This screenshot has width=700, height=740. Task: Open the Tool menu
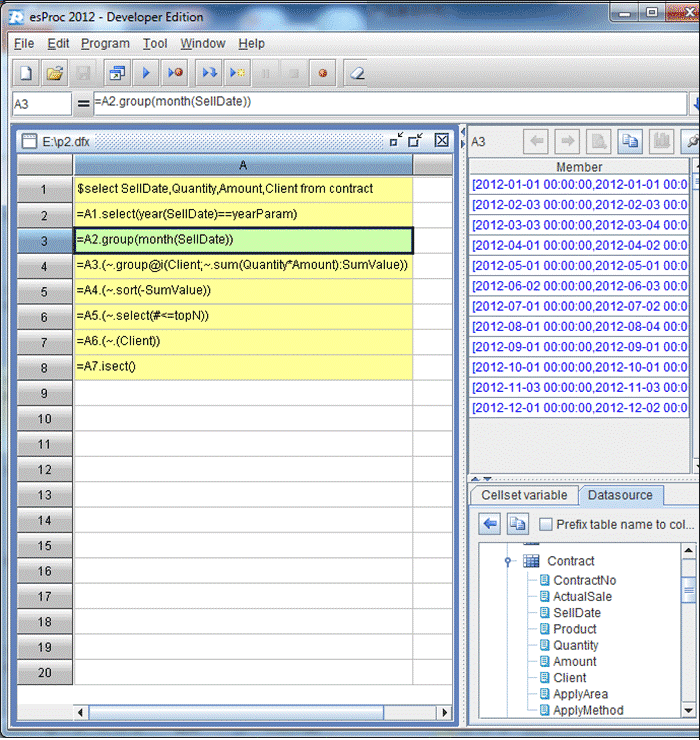155,44
